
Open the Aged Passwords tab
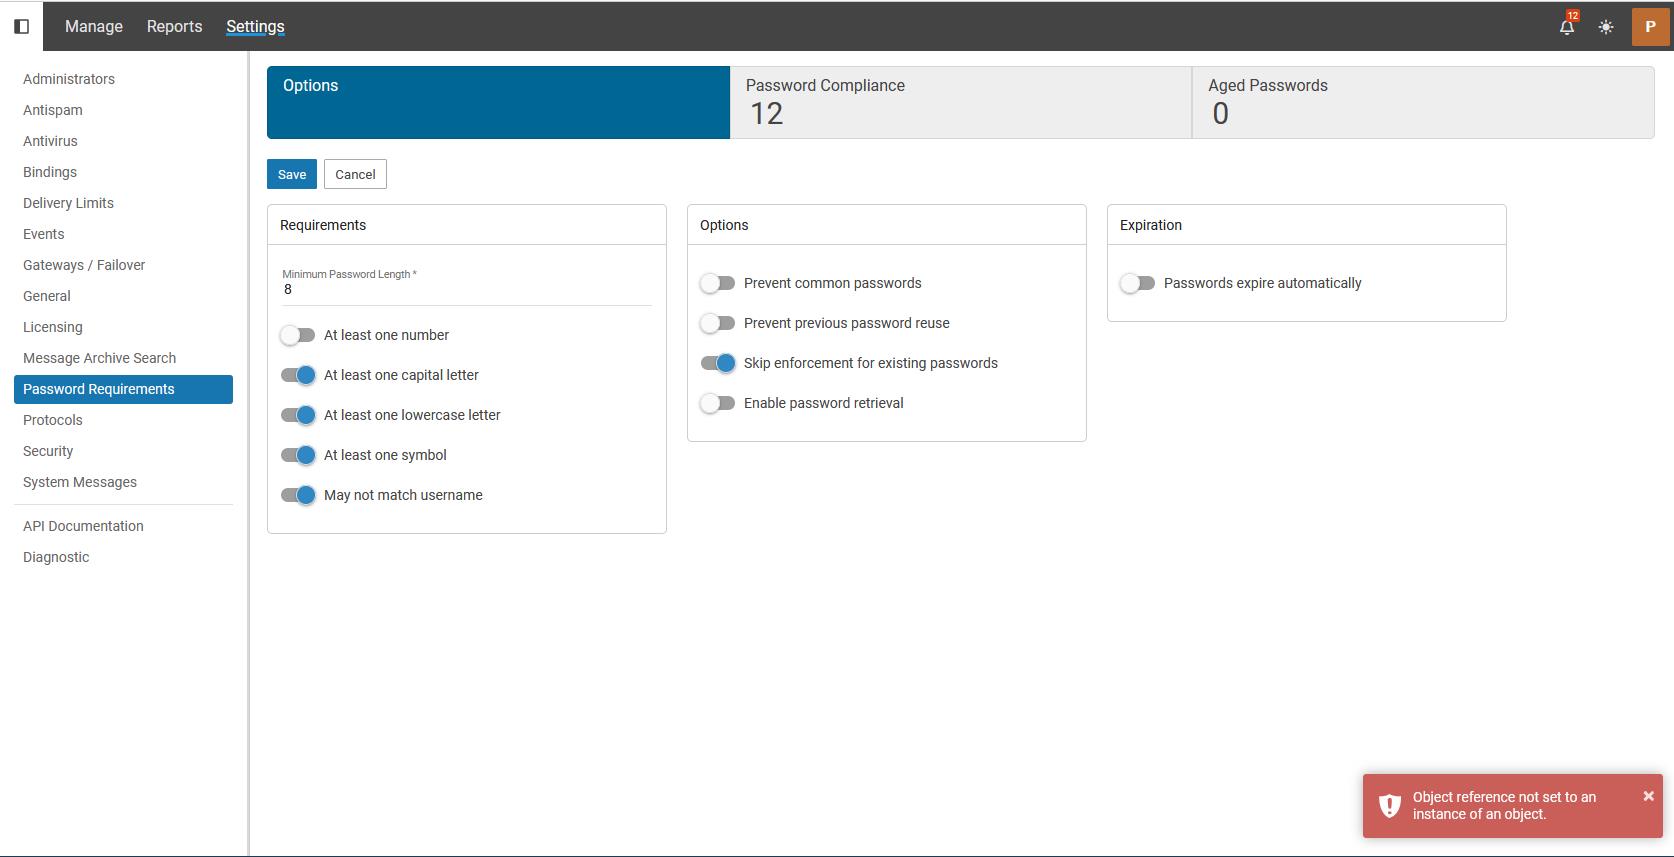coord(1422,102)
